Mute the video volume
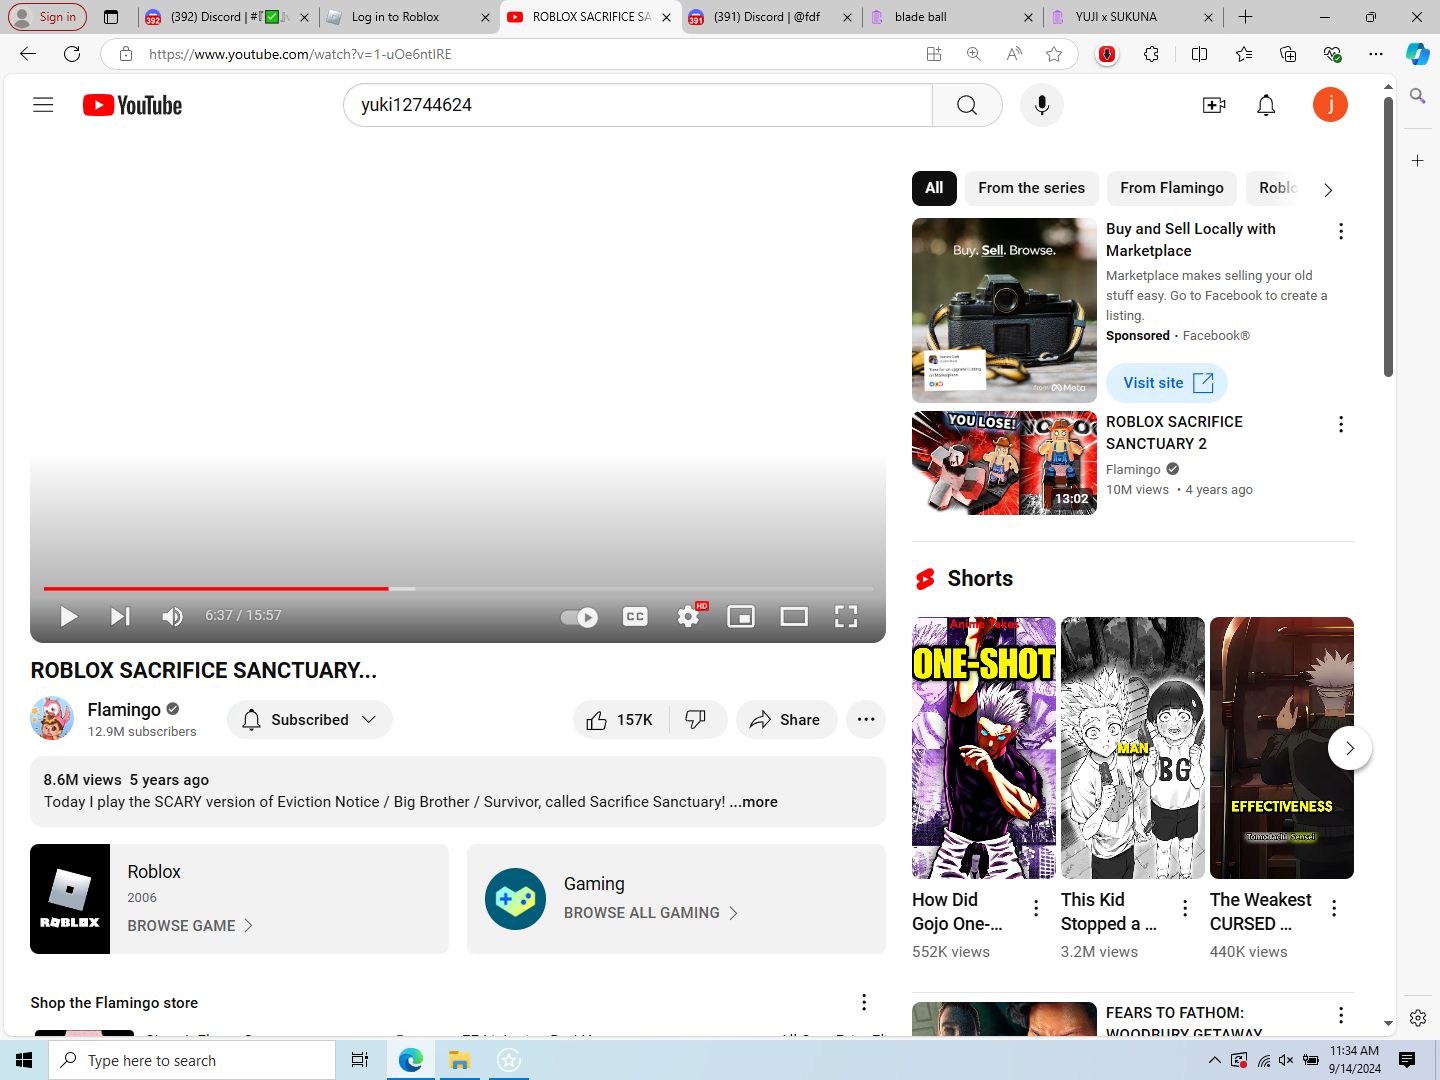The height and width of the screenshot is (1080, 1440). click(172, 616)
